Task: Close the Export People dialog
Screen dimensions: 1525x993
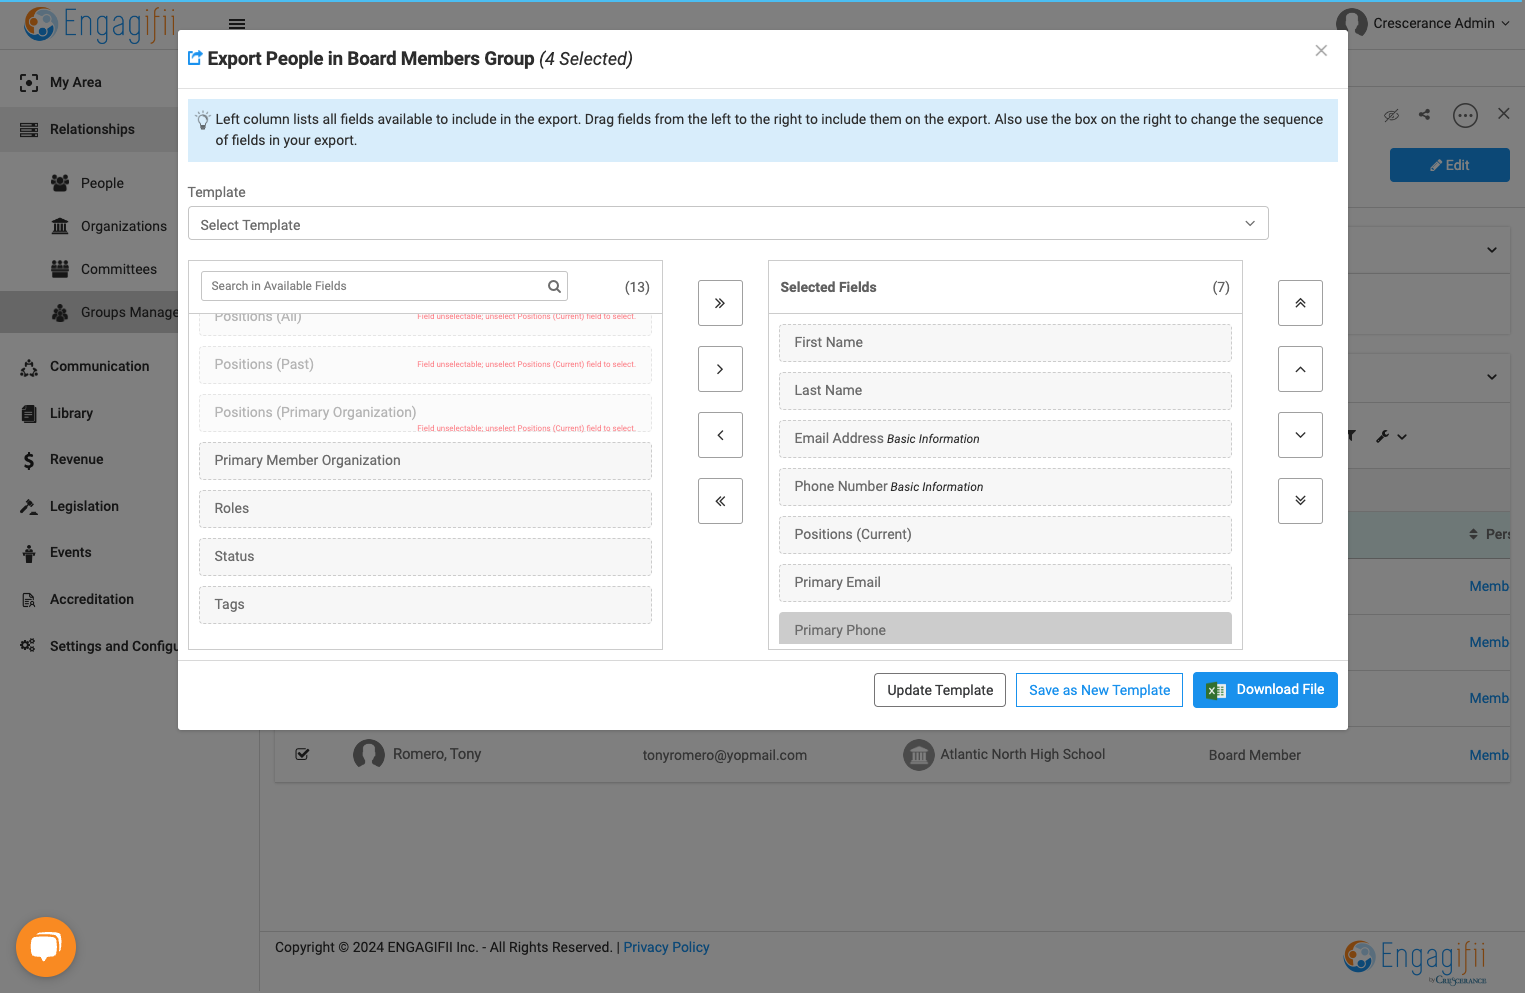Action: [x=1321, y=51]
